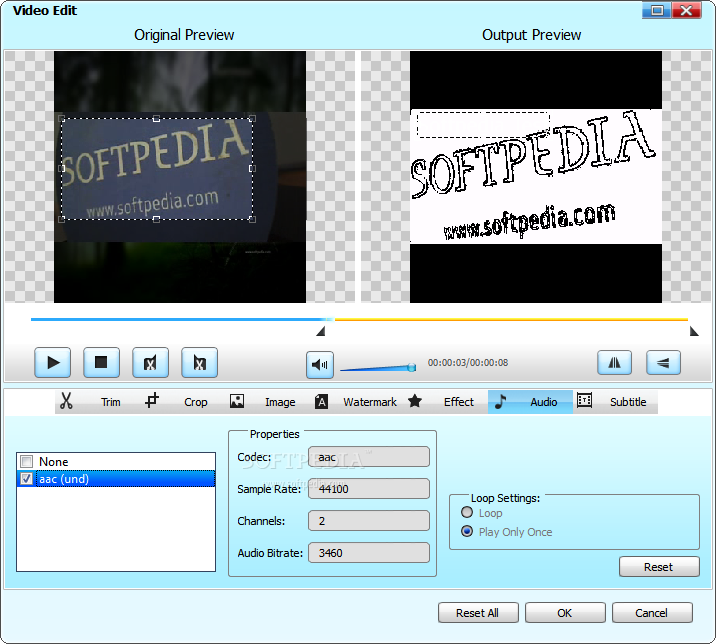Image resolution: width=716 pixels, height=644 pixels.
Task: Mute the audio with the speaker icon
Action: (x=320, y=364)
